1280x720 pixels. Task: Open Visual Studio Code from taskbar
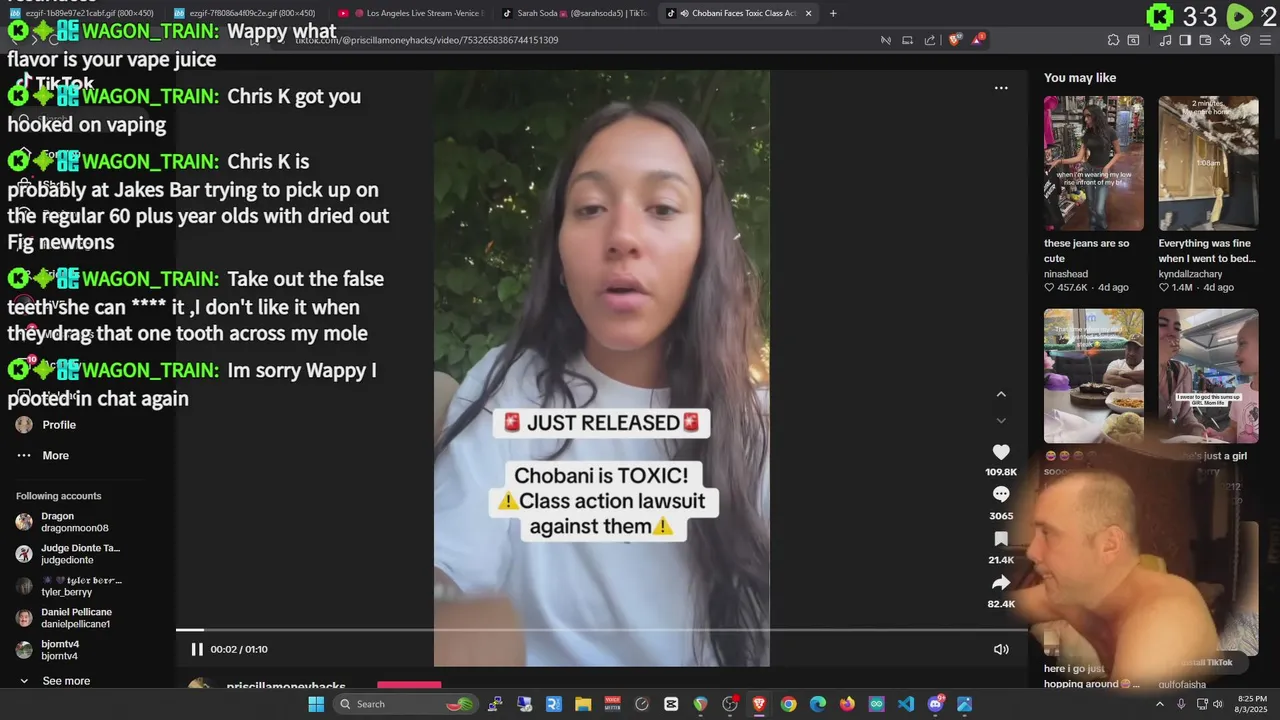click(906, 704)
